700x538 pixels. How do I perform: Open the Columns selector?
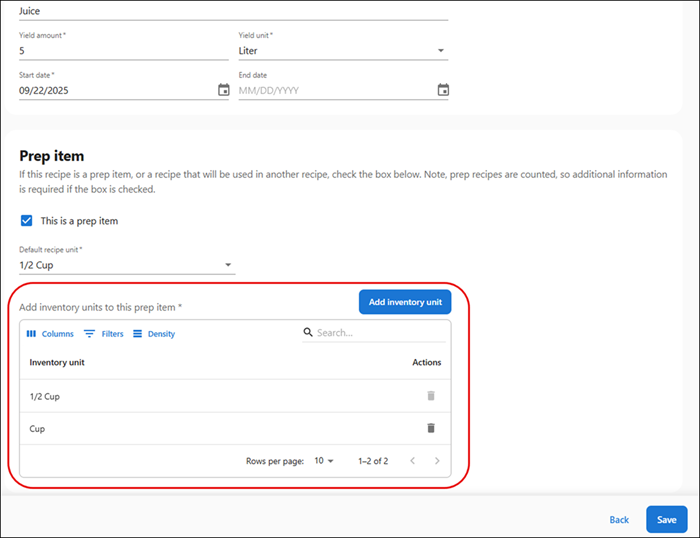pyautogui.click(x=50, y=334)
